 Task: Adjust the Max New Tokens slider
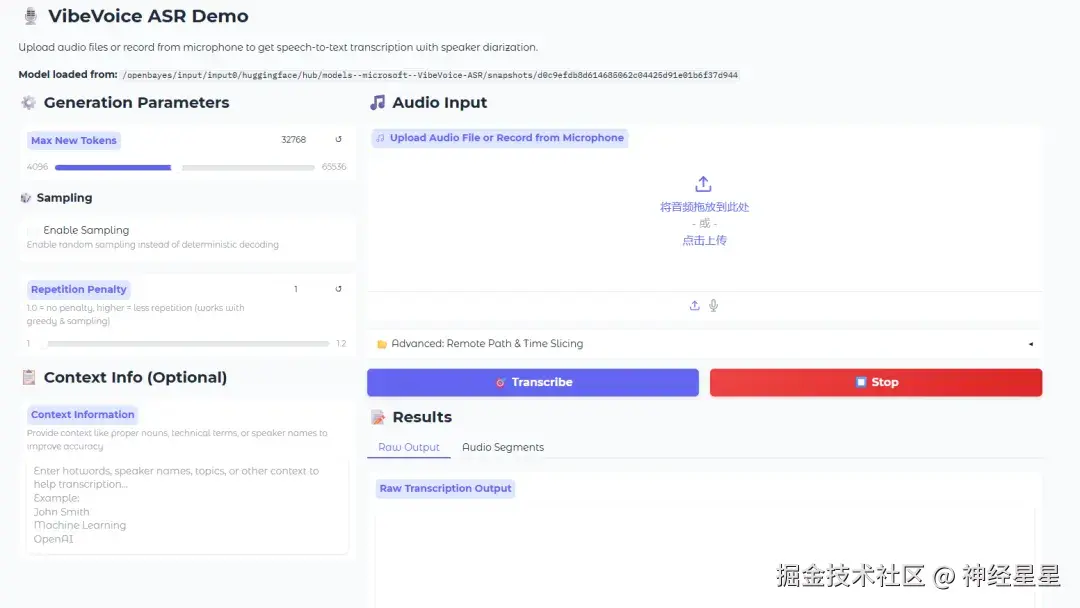185,167
